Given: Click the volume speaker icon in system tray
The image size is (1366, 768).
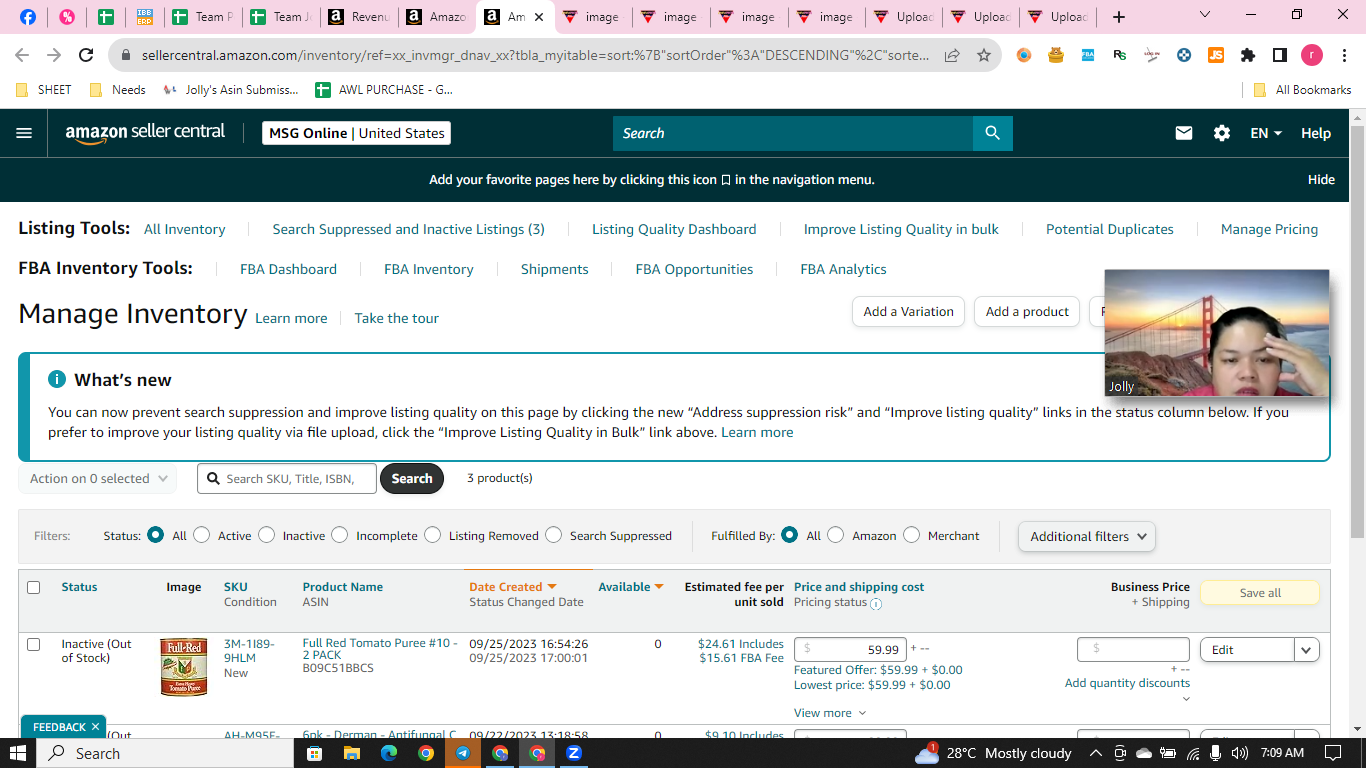Looking at the screenshot, I should point(1240,753).
